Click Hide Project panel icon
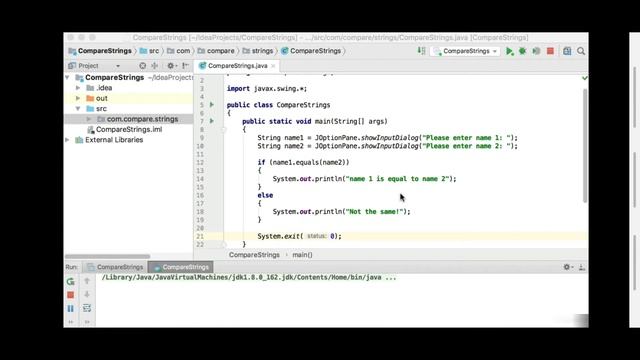This screenshot has width=640, height=360. [x=185, y=65]
